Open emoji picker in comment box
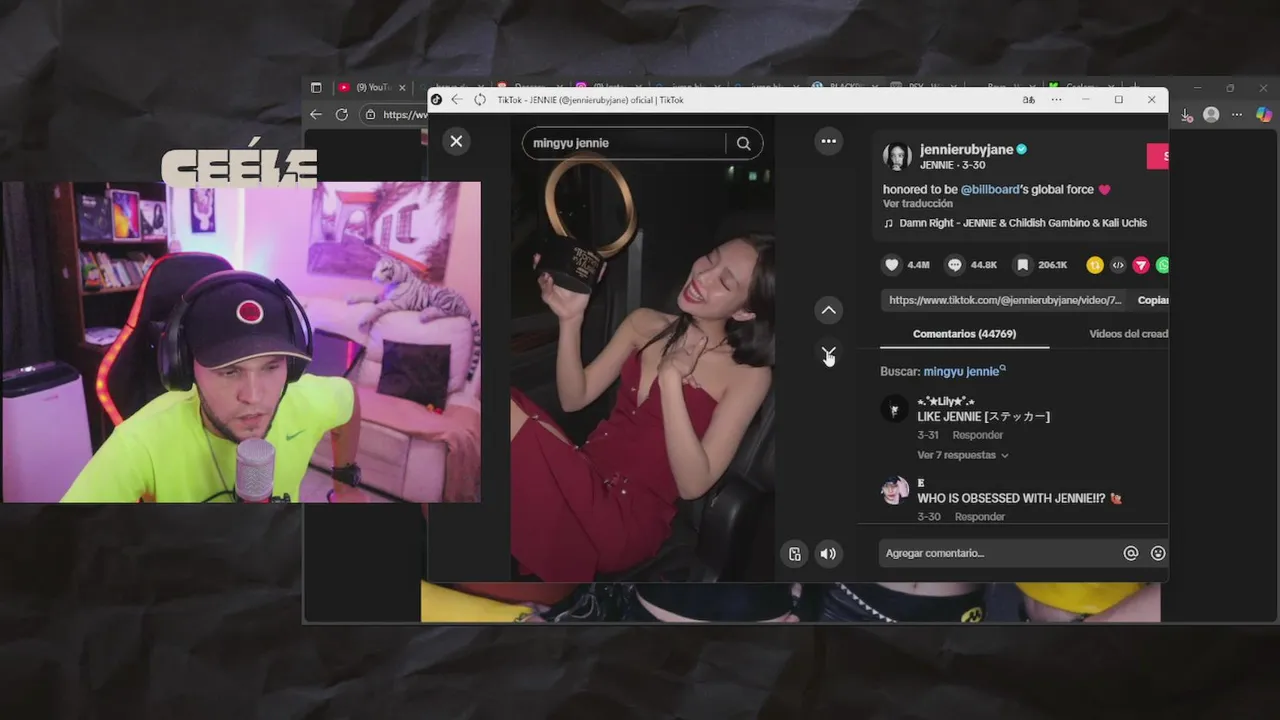This screenshot has height=720, width=1280. pyautogui.click(x=1158, y=553)
